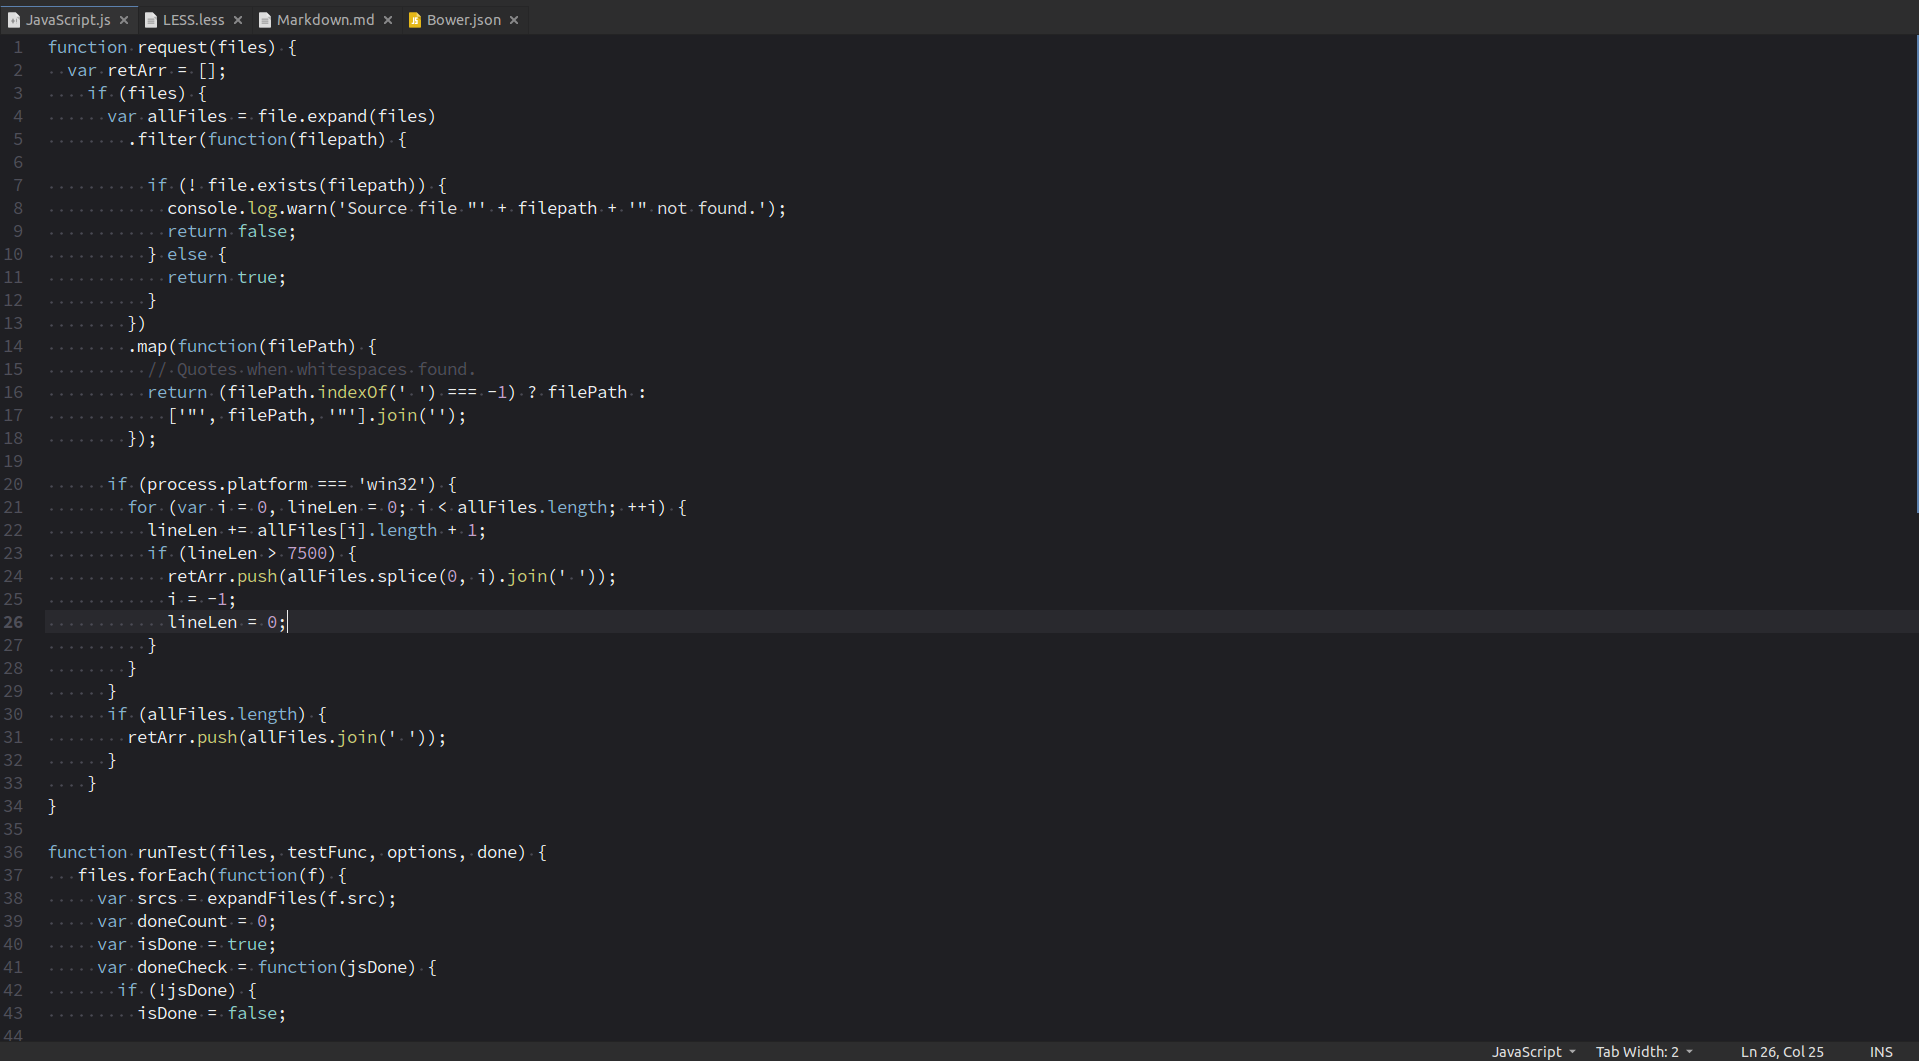Viewport: 1919px width, 1061px height.
Task: Close the Markdown.md tab
Action: click(x=388, y=20)
